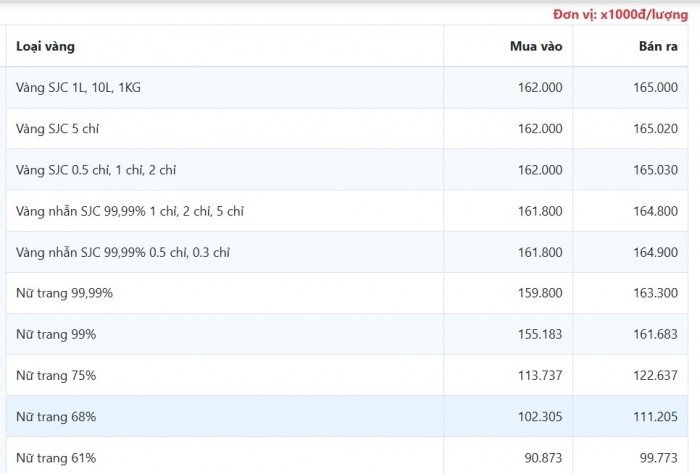Select the Nữ trang 75% row label
This screenshot has height=474, width=700.
[56, 375]
